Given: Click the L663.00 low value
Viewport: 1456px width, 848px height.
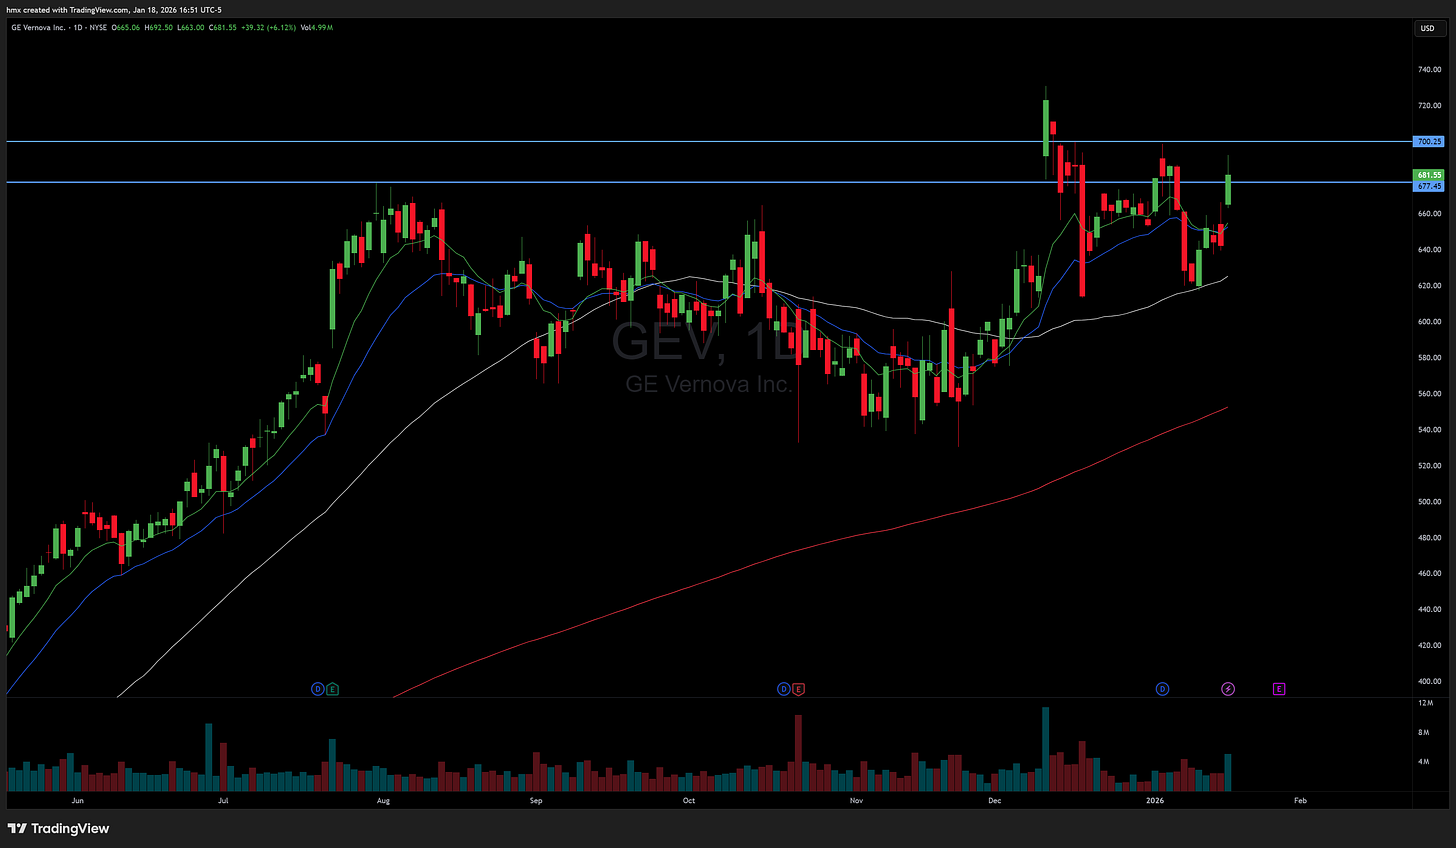Looking at the screenshot, I should (x=190, y=28).
